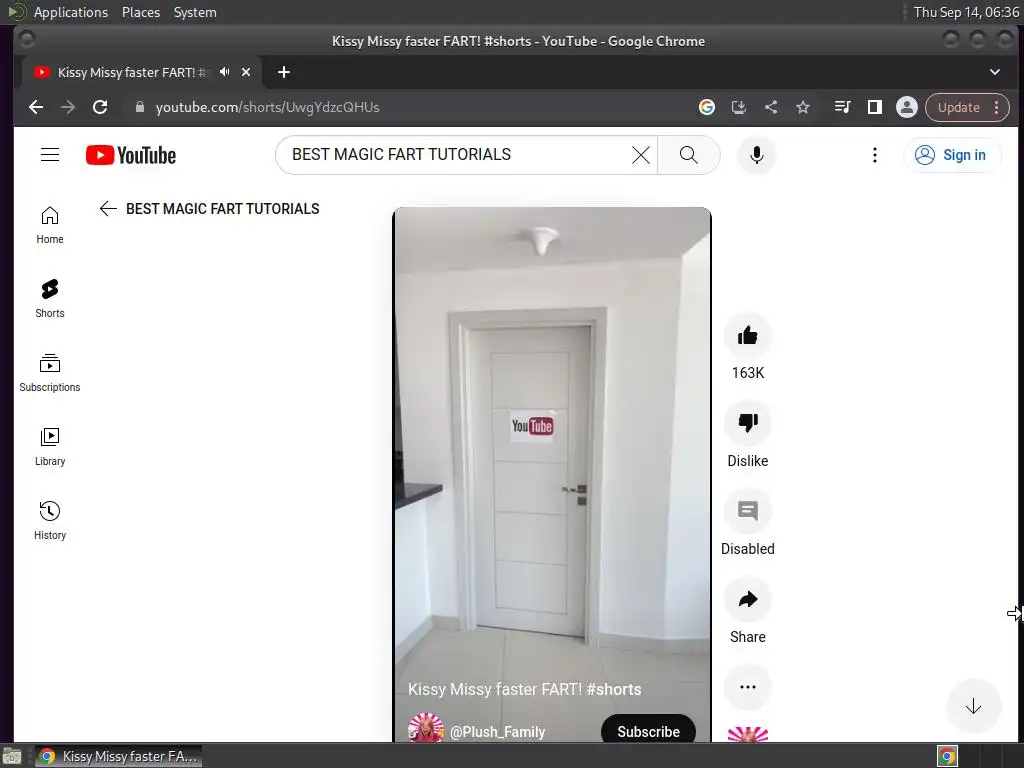Open the YouTube hamburger guide menu
This screenshot has width=1024, height=768.
[x=50, y=155]
